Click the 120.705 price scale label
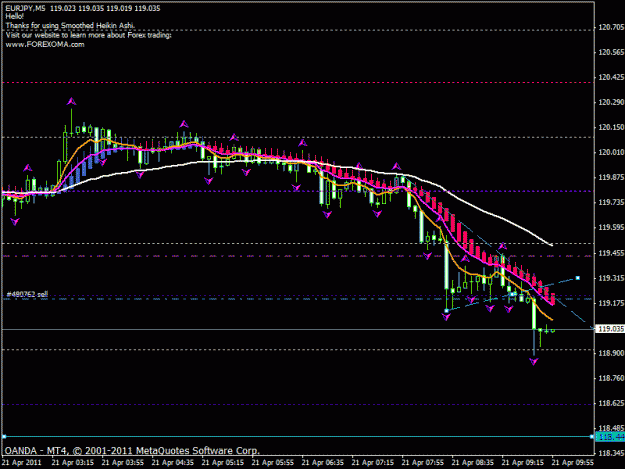The width and height of the screenshot is (625, 469). pyautogui.click(x=611, y=27)
